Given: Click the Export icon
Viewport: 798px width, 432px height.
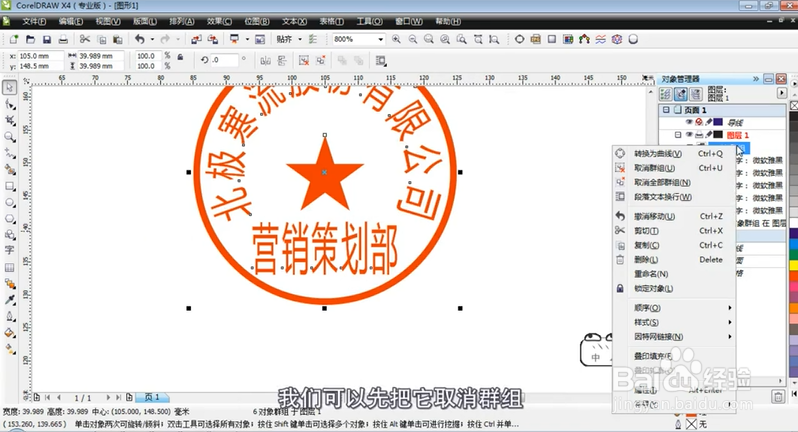Looking at the screenshot, I should [x=213, y=39].
